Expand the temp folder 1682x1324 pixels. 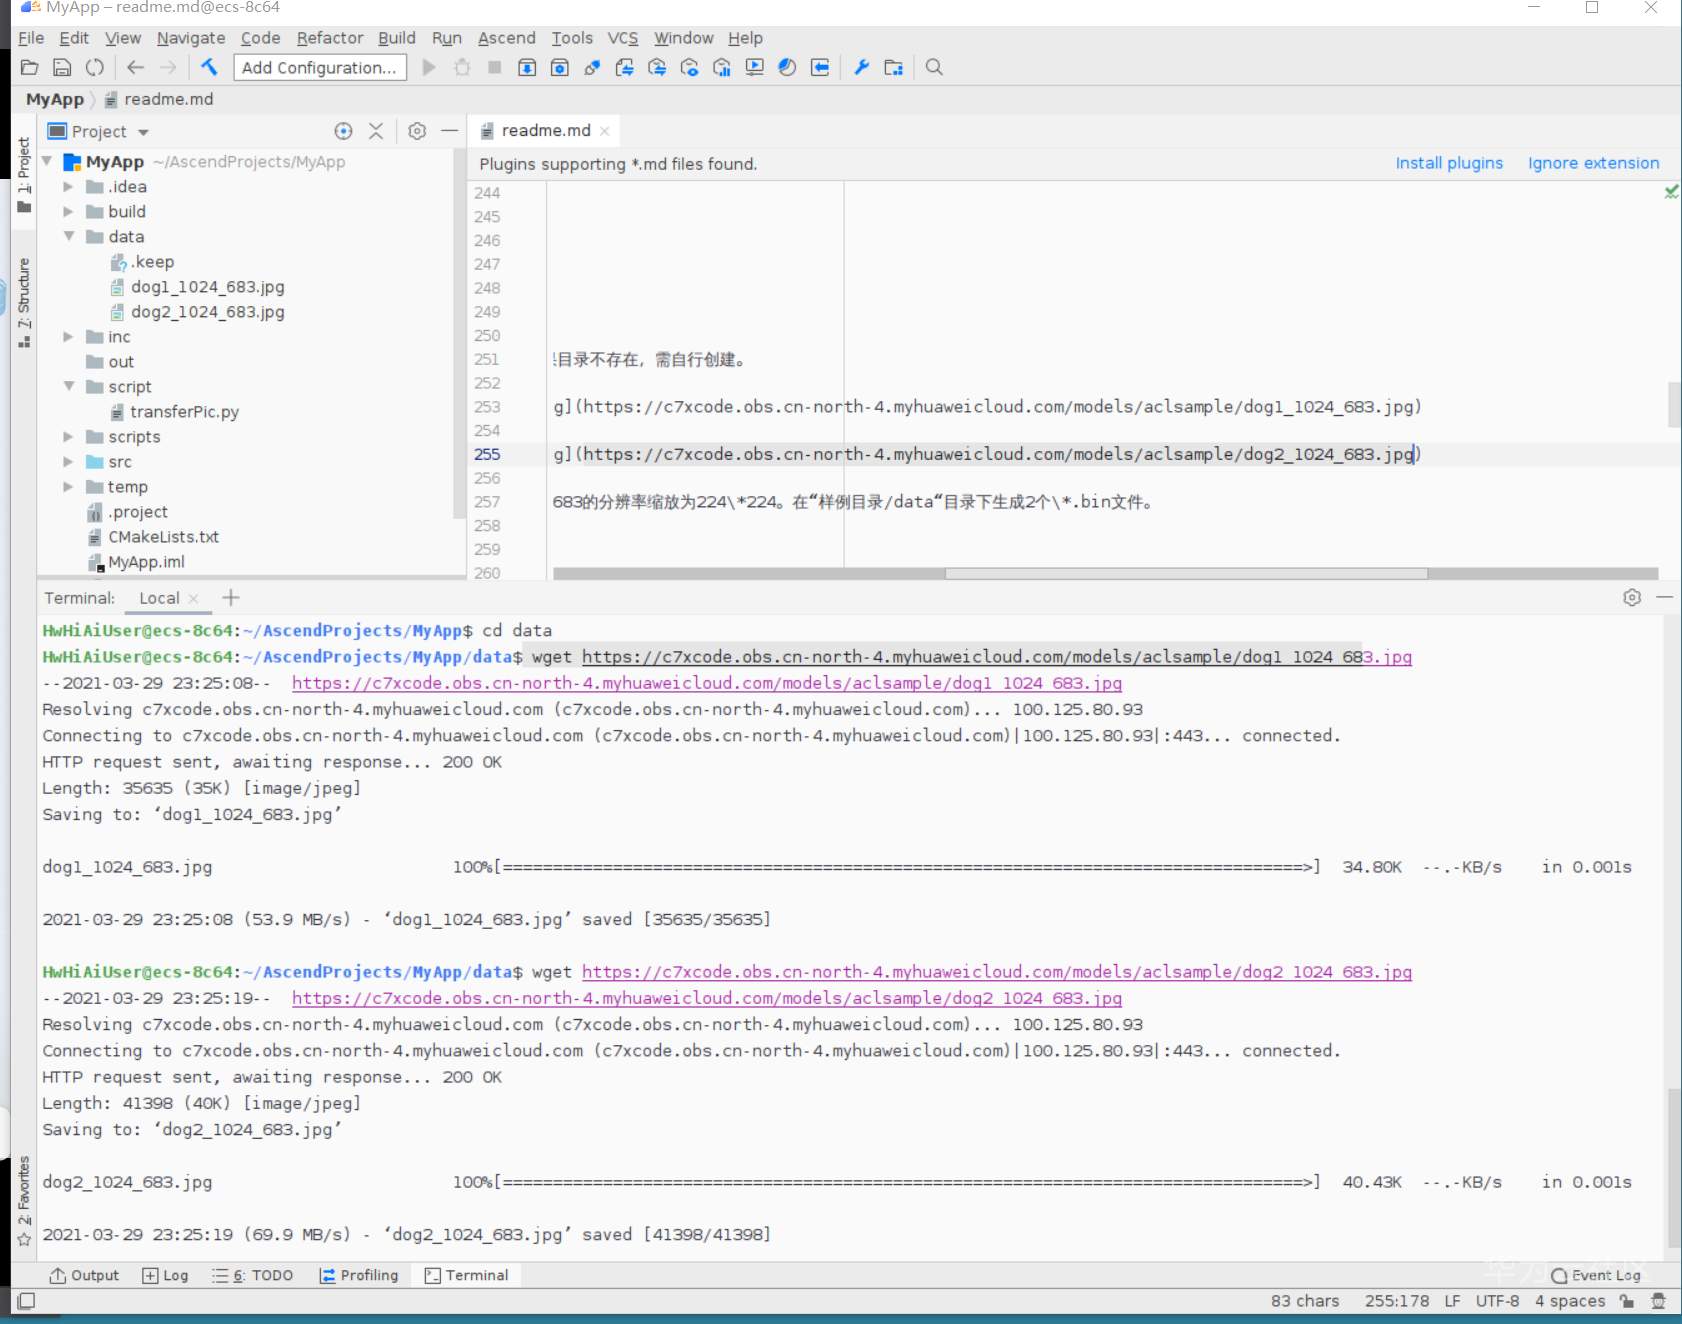pos(68,486)
